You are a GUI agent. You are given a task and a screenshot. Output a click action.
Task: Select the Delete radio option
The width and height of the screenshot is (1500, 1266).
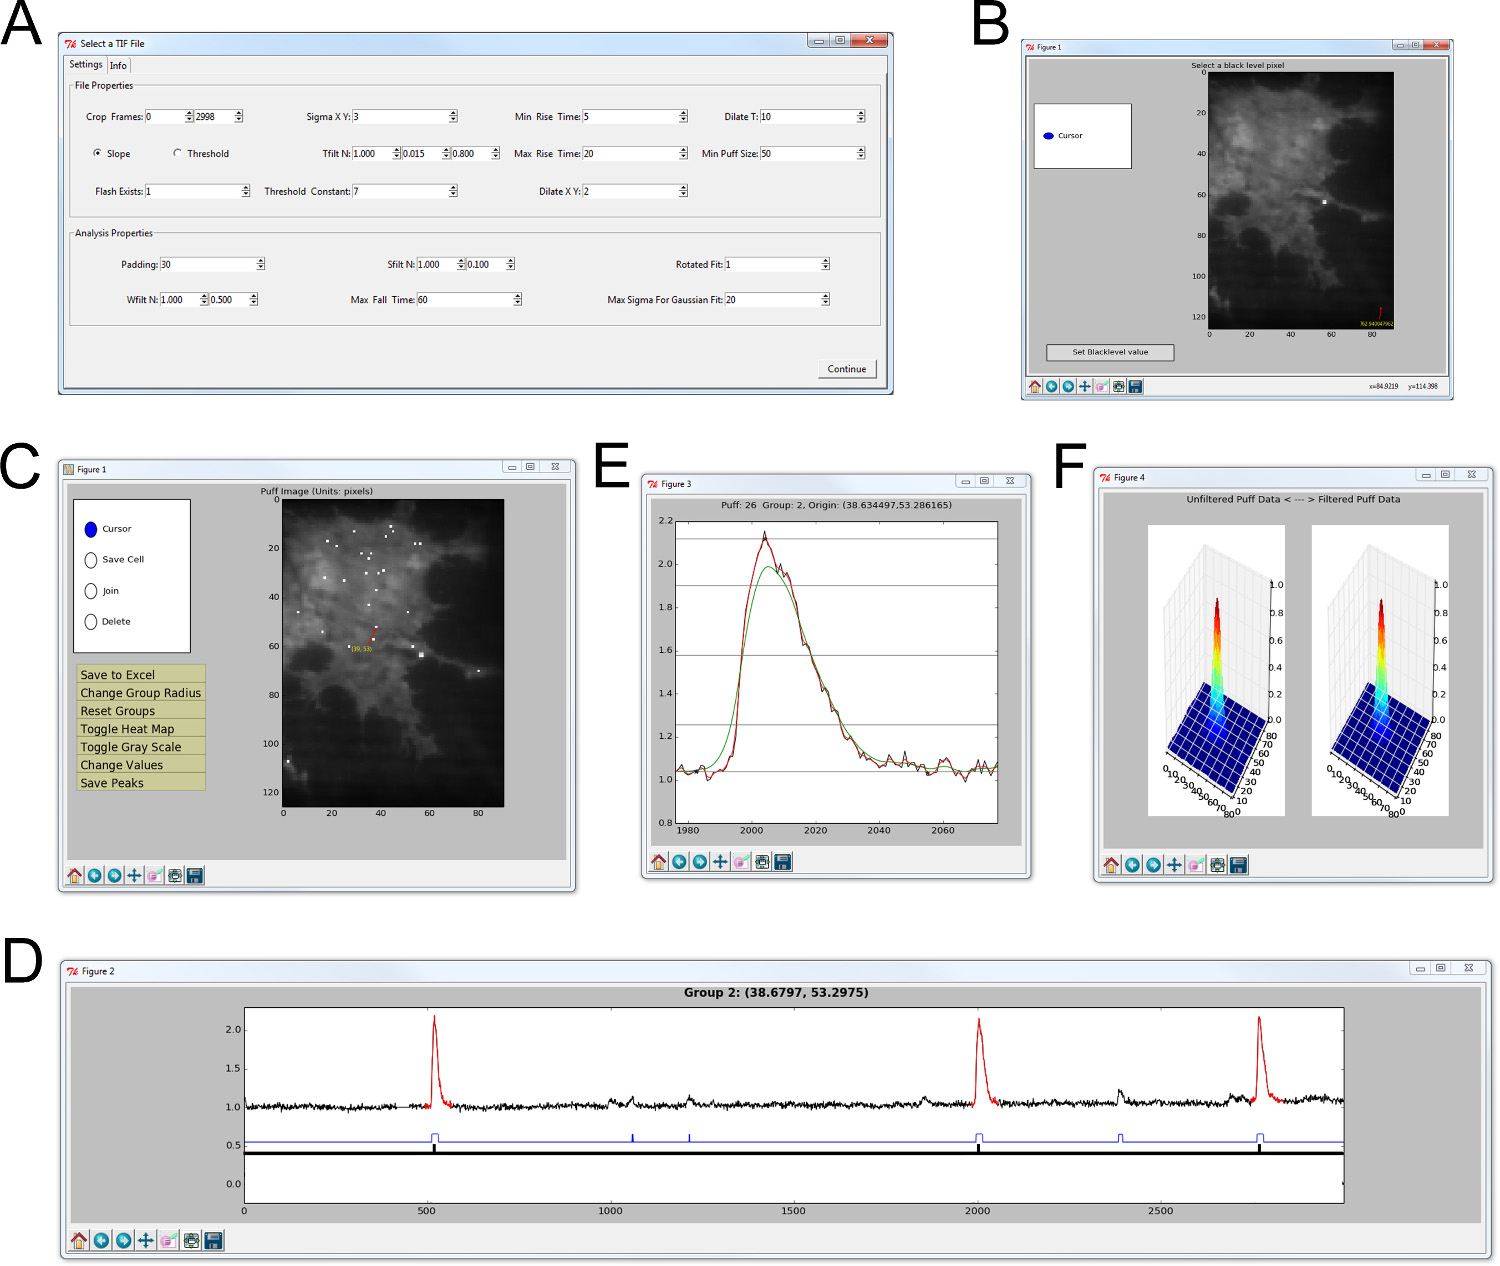point(91,622)
